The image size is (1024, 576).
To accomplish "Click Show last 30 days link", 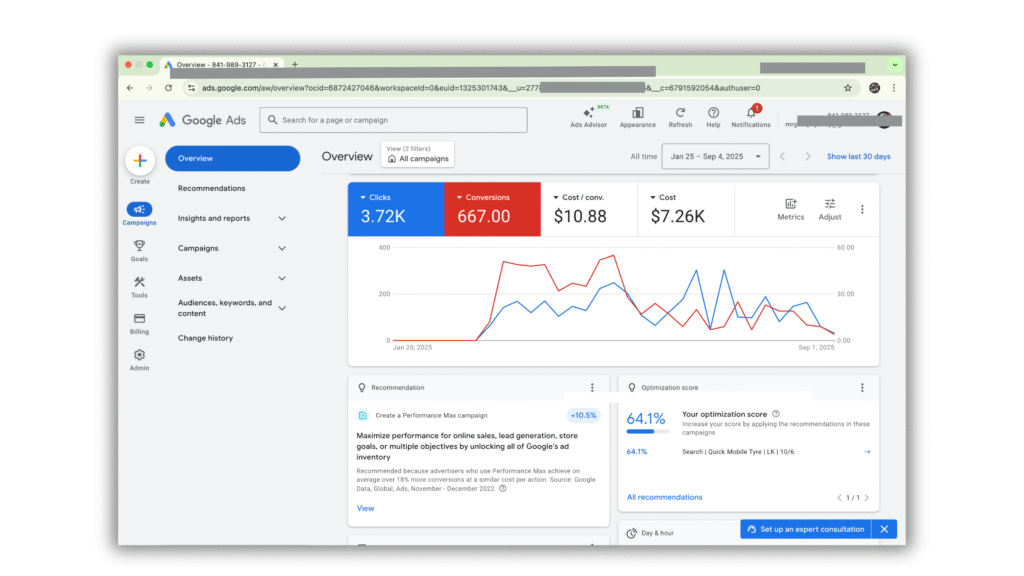I will point(858,157).
